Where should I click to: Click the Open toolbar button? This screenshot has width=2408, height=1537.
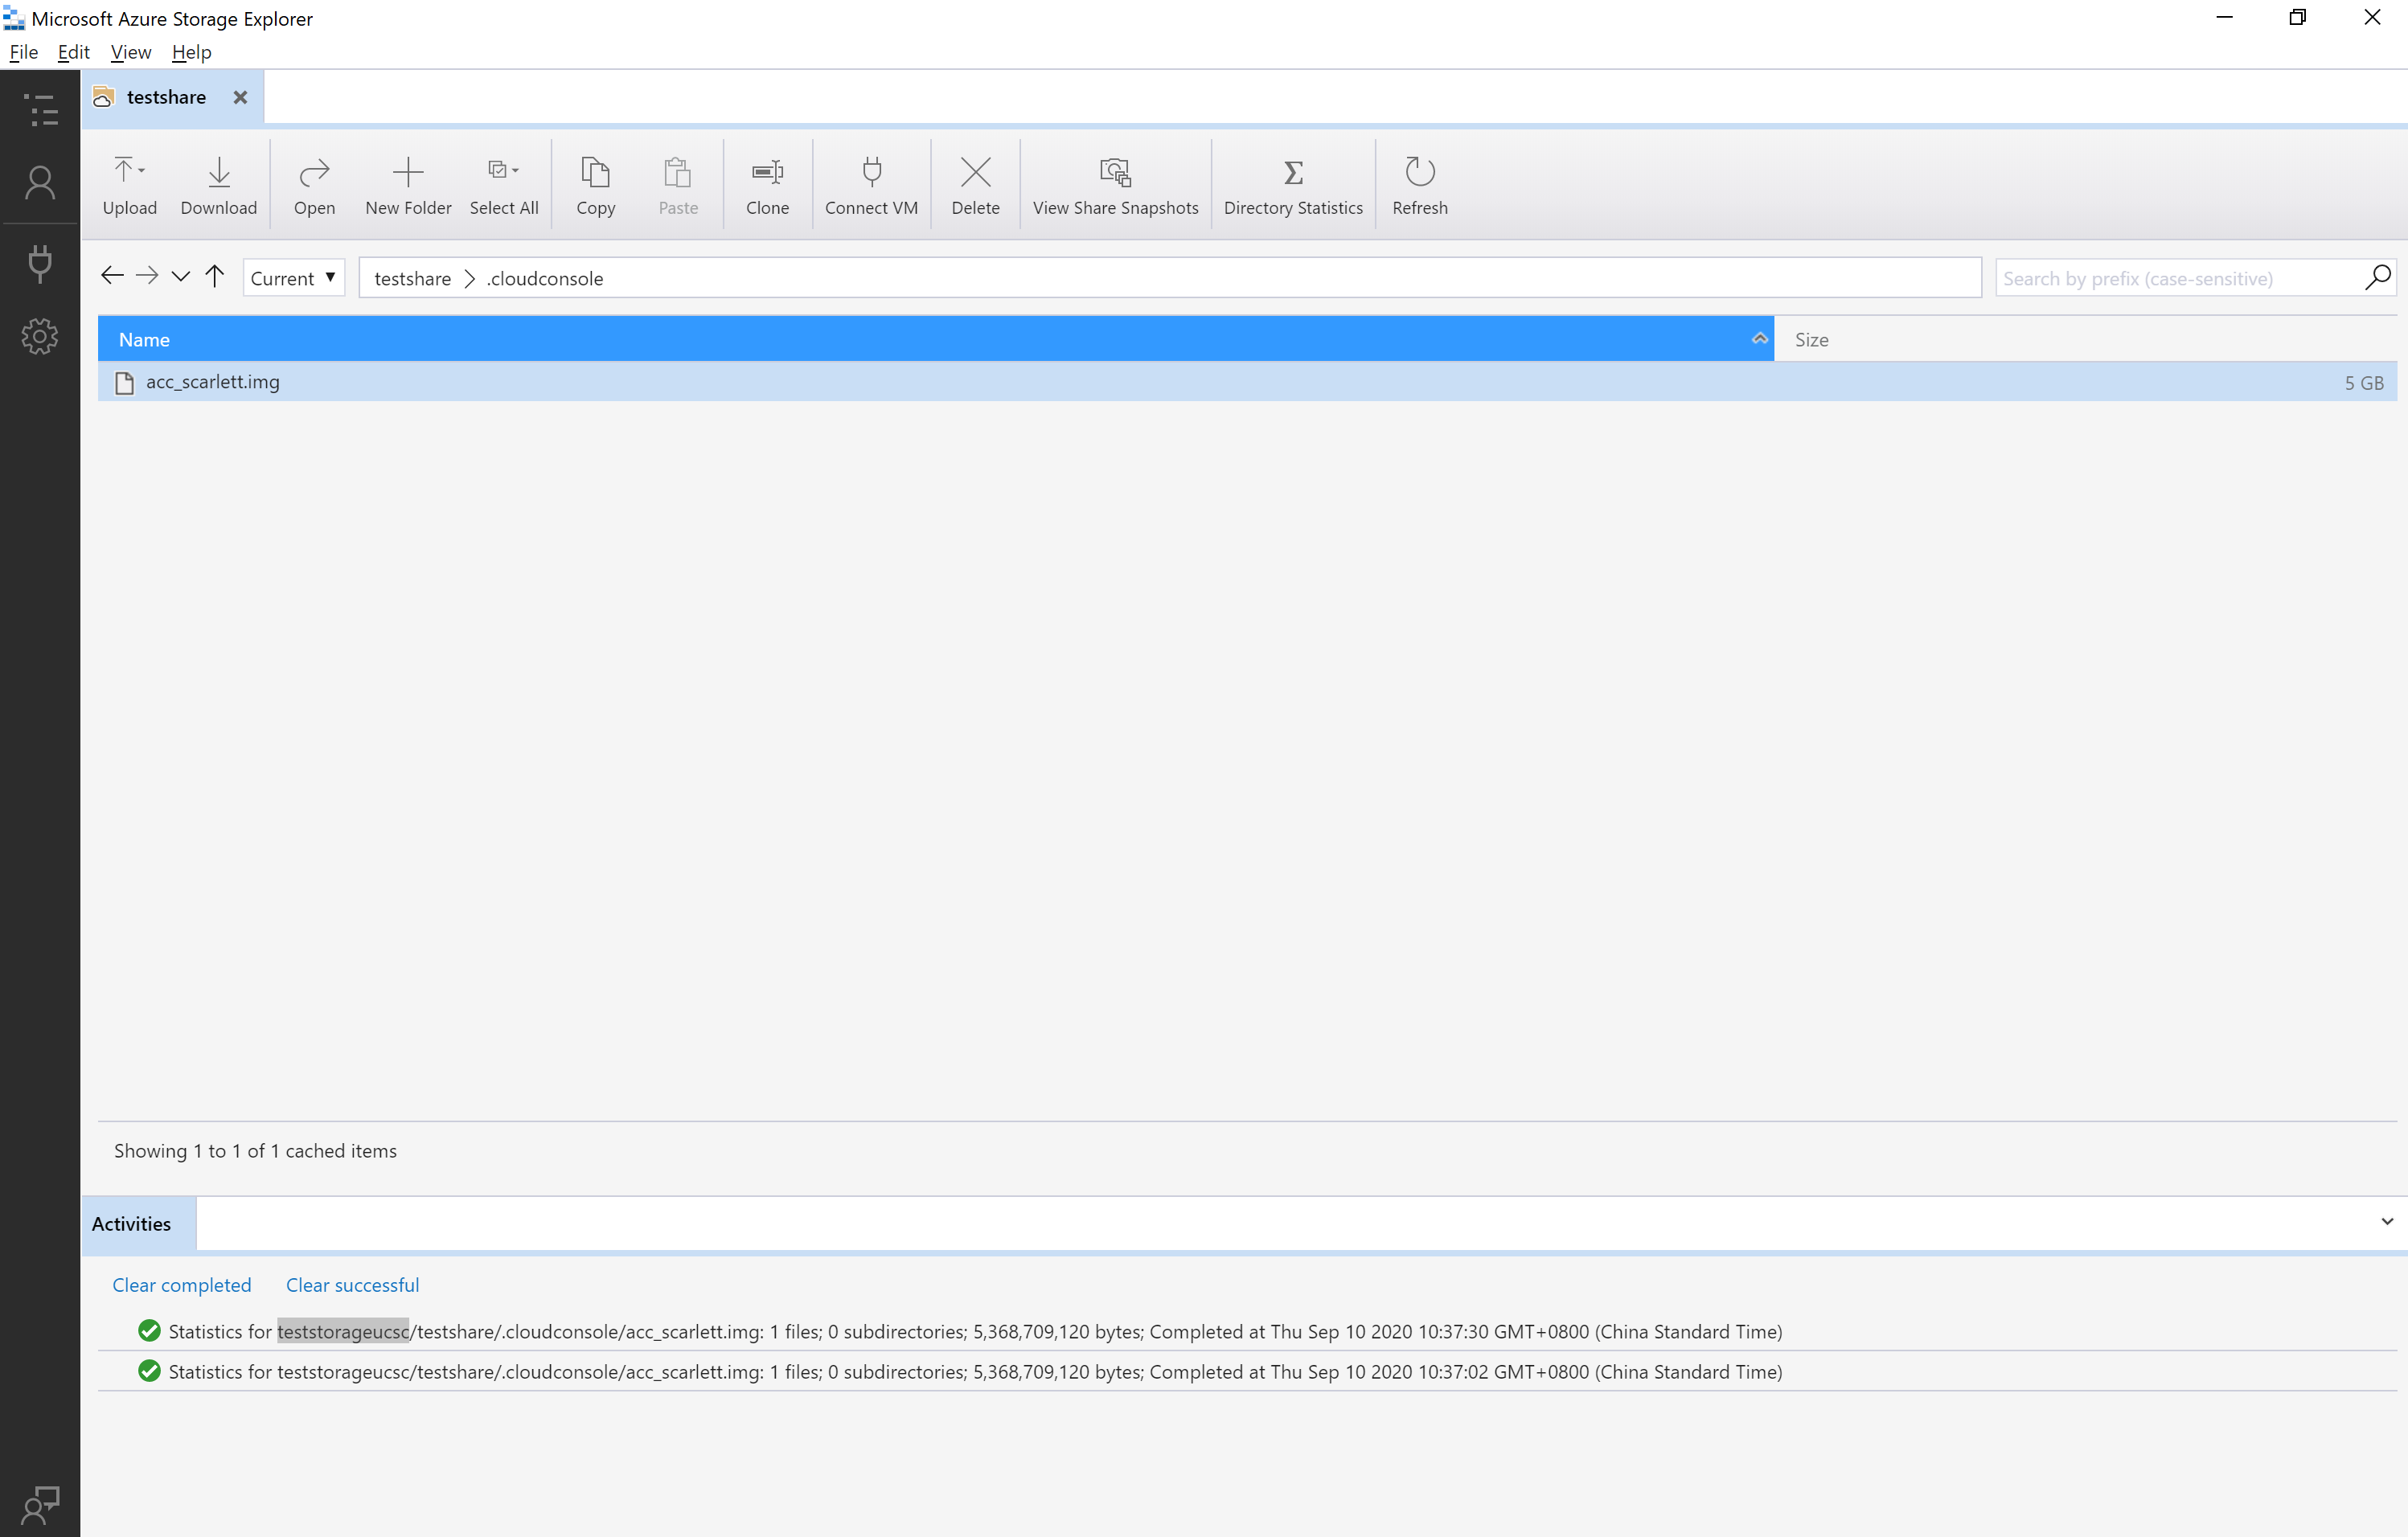coord(314,186)
